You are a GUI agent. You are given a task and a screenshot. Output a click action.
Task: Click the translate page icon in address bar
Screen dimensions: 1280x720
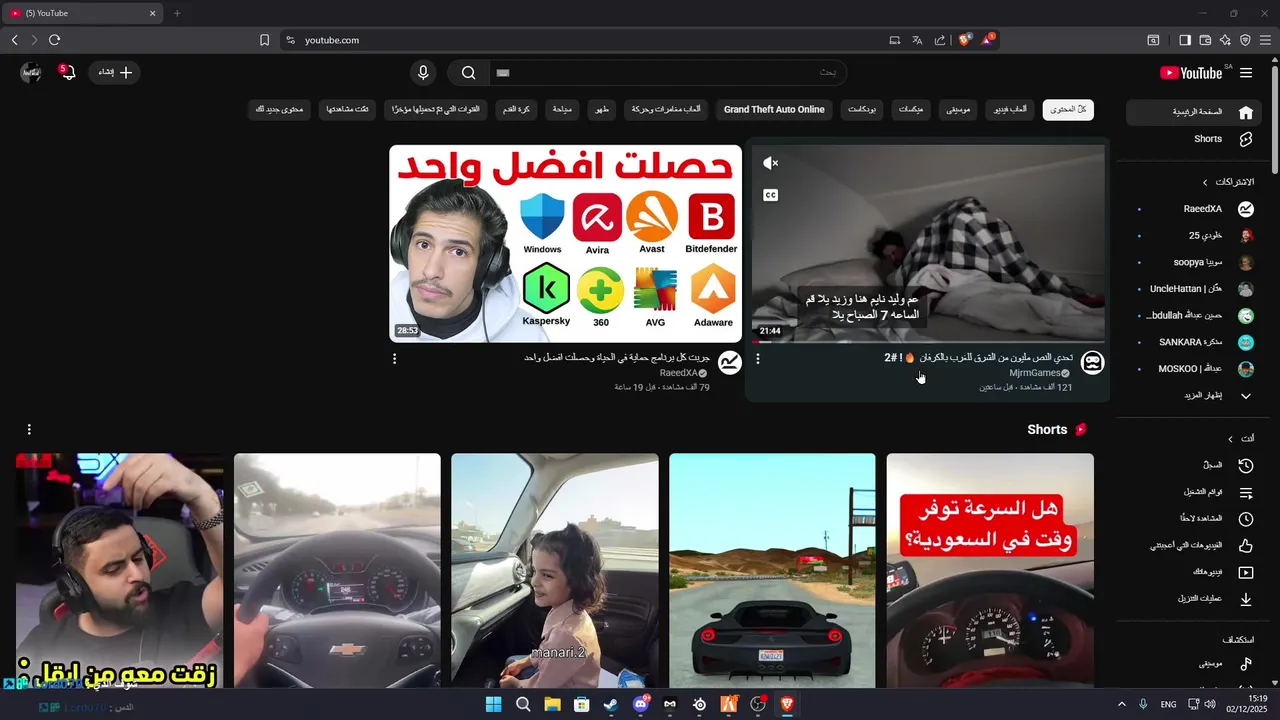pyautogui.click(x=917, y=40)
